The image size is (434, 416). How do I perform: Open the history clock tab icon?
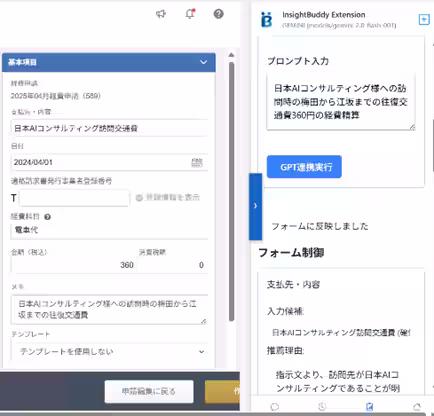coord(322,407)
